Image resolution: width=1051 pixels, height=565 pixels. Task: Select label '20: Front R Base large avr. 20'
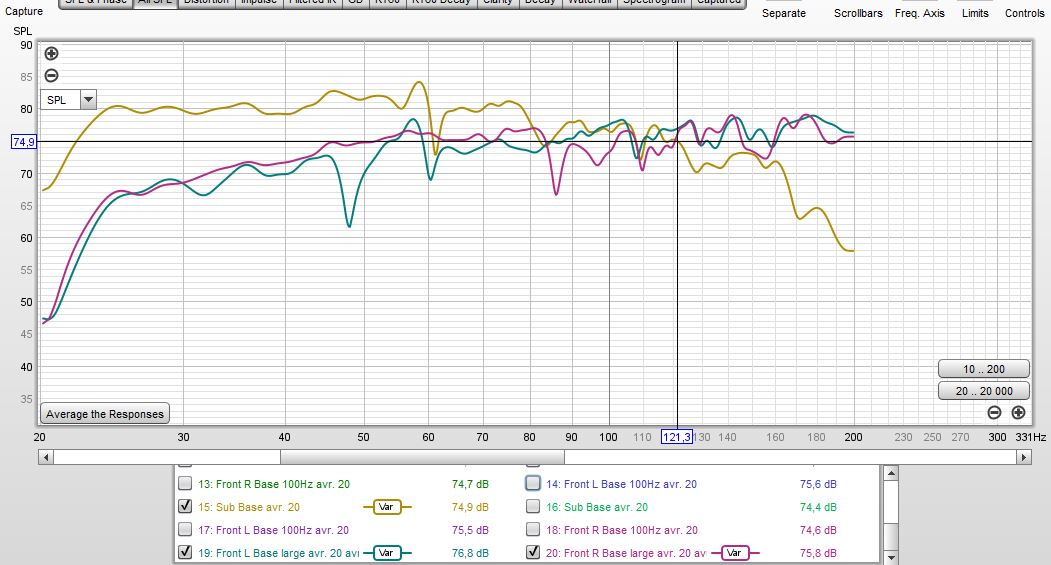[x=626, y=553]
